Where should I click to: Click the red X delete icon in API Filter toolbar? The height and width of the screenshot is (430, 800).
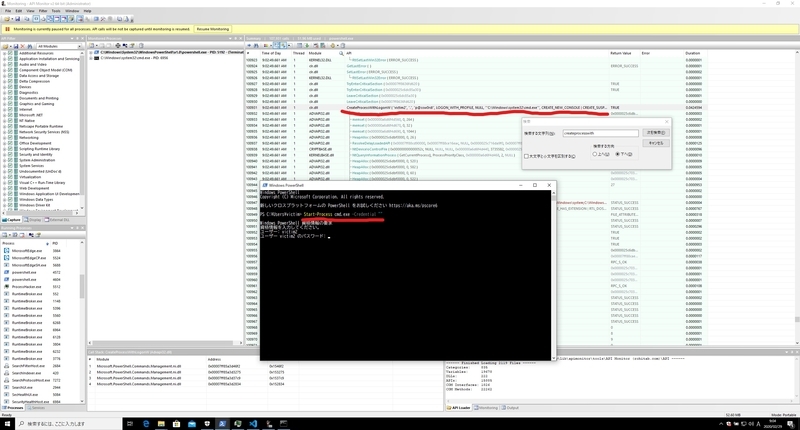coord(22,46)
